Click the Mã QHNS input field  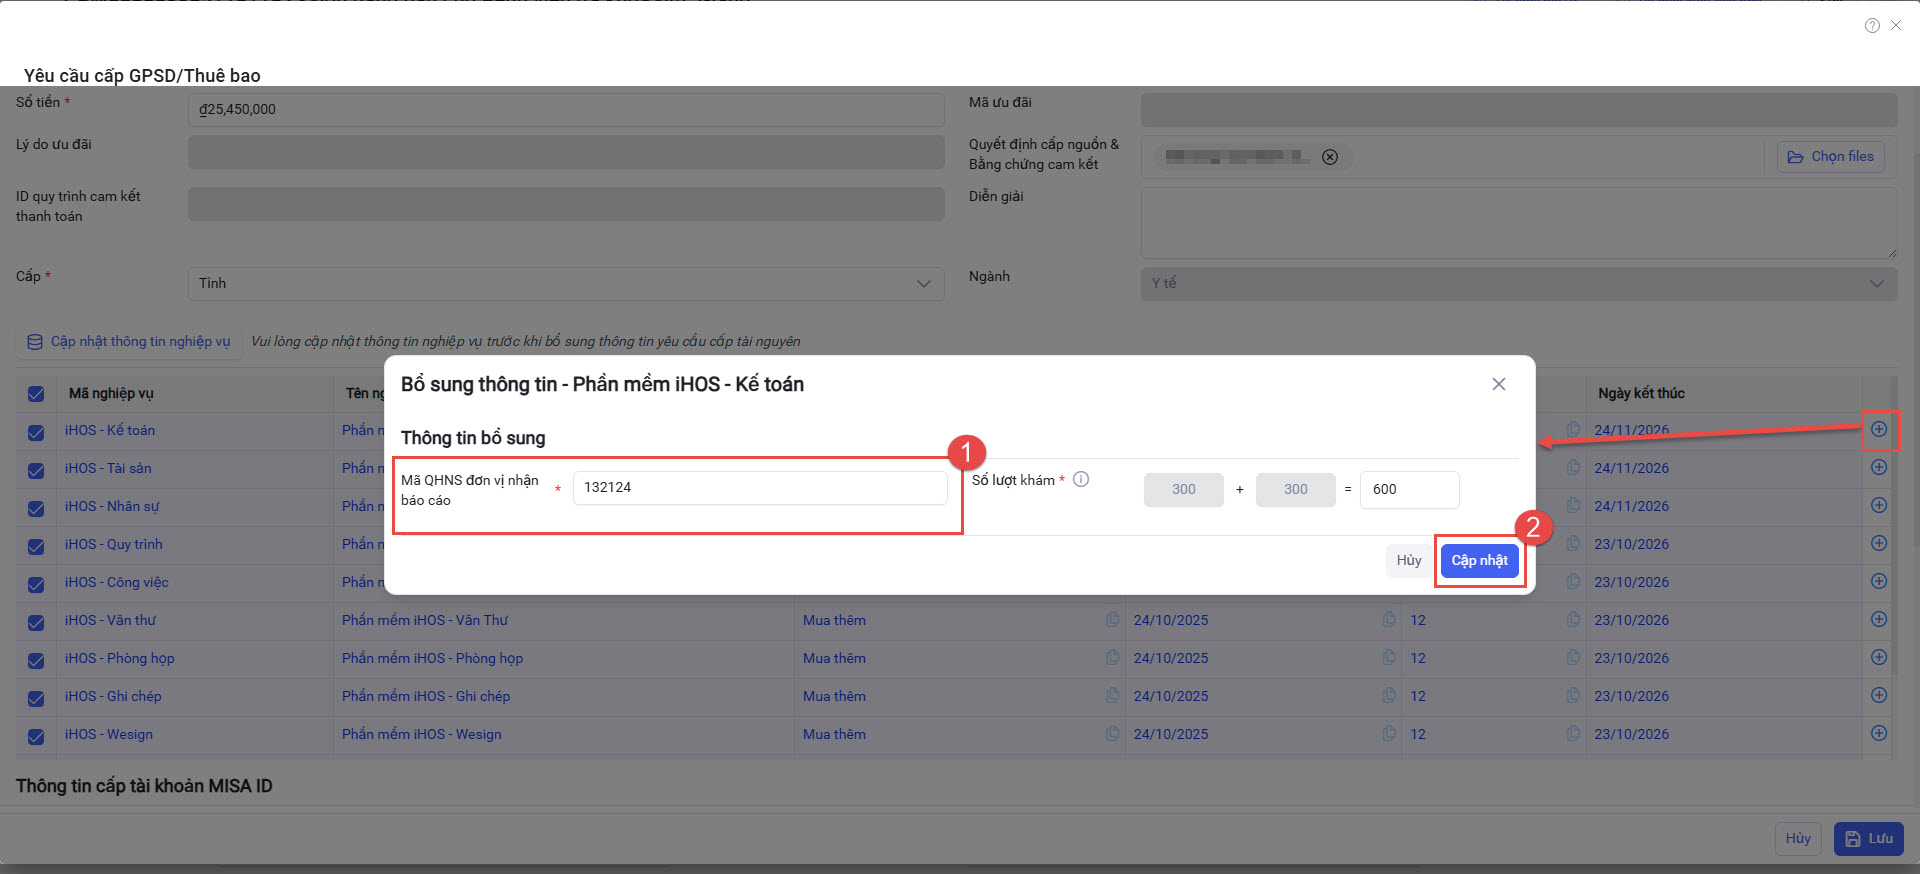(759, 488)
